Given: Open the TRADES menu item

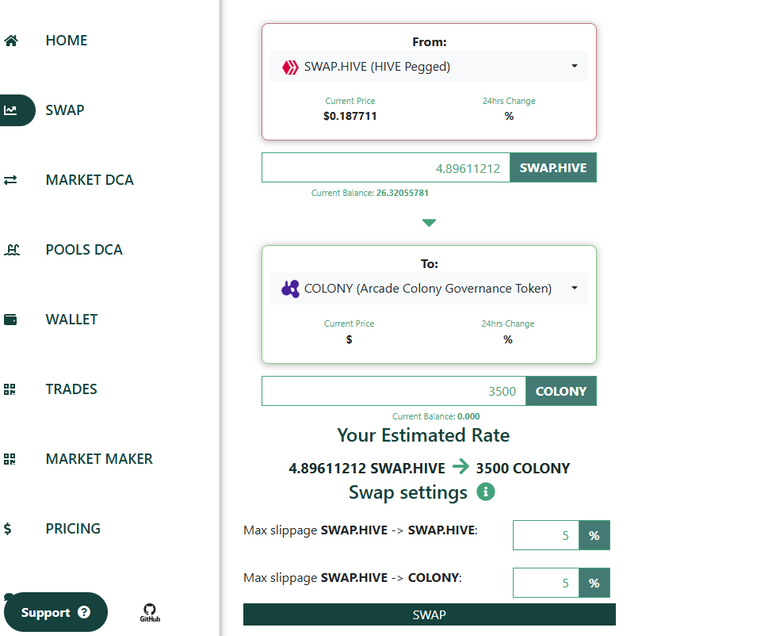Looking at the screenshot, I should coord(71,389).
